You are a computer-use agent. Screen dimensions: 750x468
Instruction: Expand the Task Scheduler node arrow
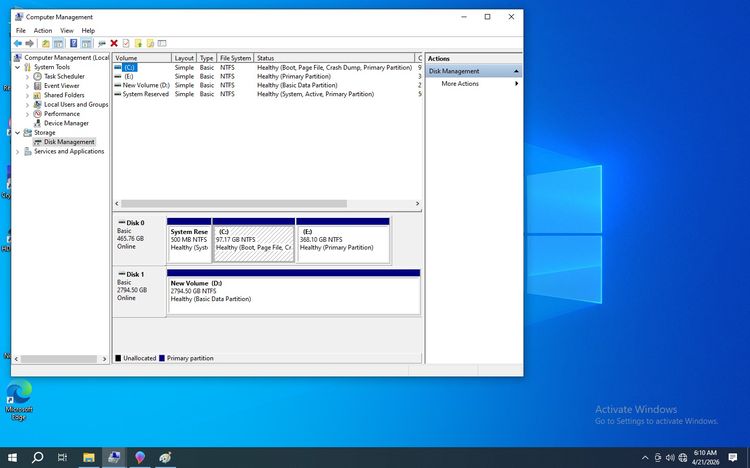(27, 77)
